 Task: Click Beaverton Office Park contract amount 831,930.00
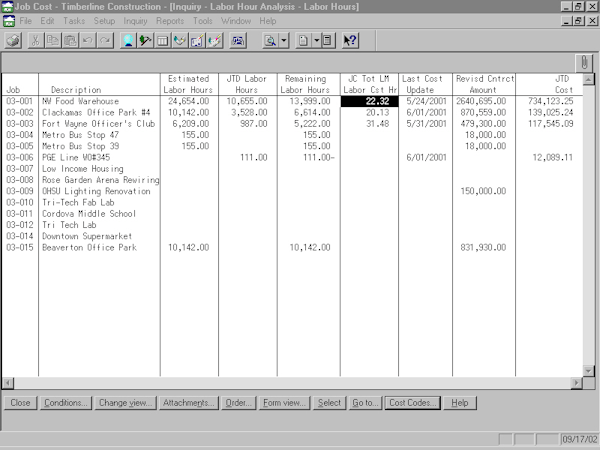tap(483, 247)
